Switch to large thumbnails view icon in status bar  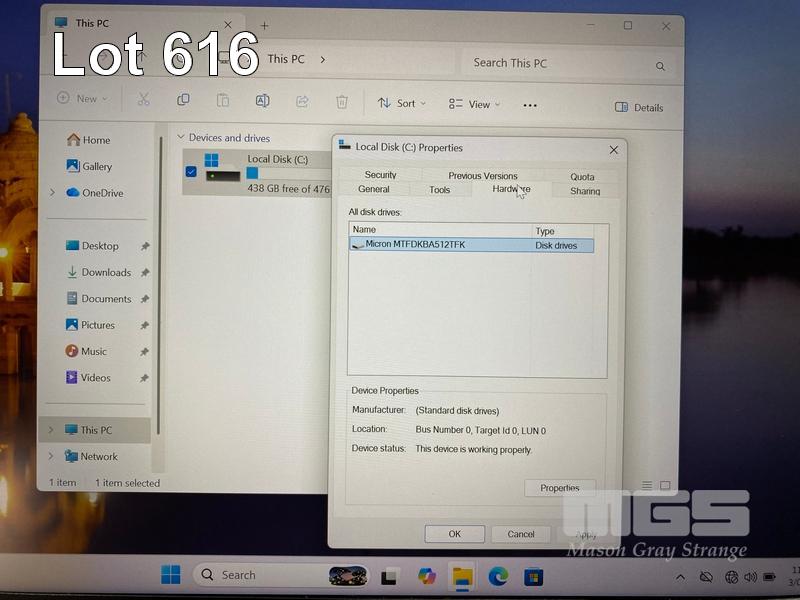click(x=665, y=485)
